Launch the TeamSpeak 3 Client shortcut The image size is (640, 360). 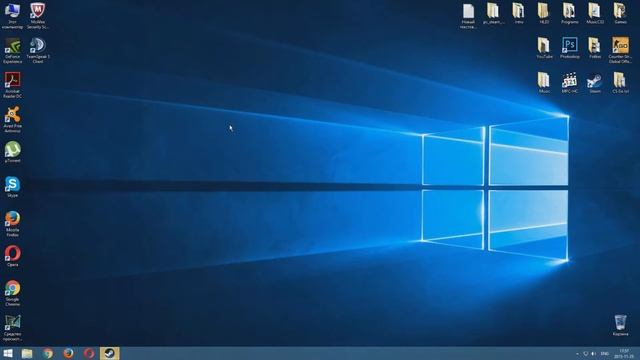pyautogui.click(x=38, y=51)
